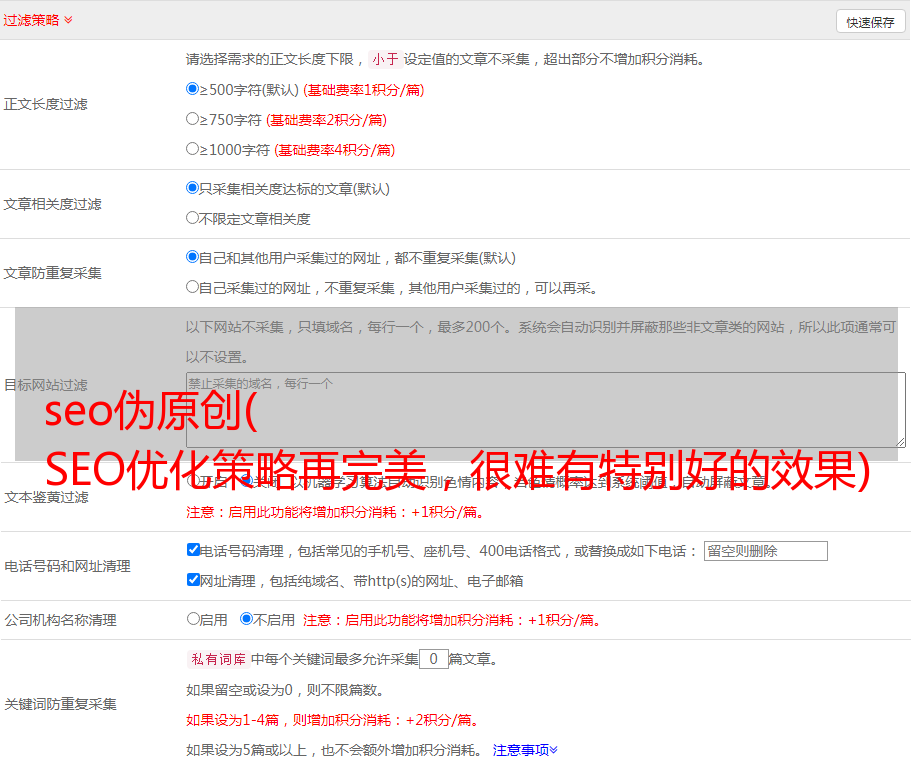
Task: Collapse the 过滤策略 section chevron
Action: tap(68, 20)
